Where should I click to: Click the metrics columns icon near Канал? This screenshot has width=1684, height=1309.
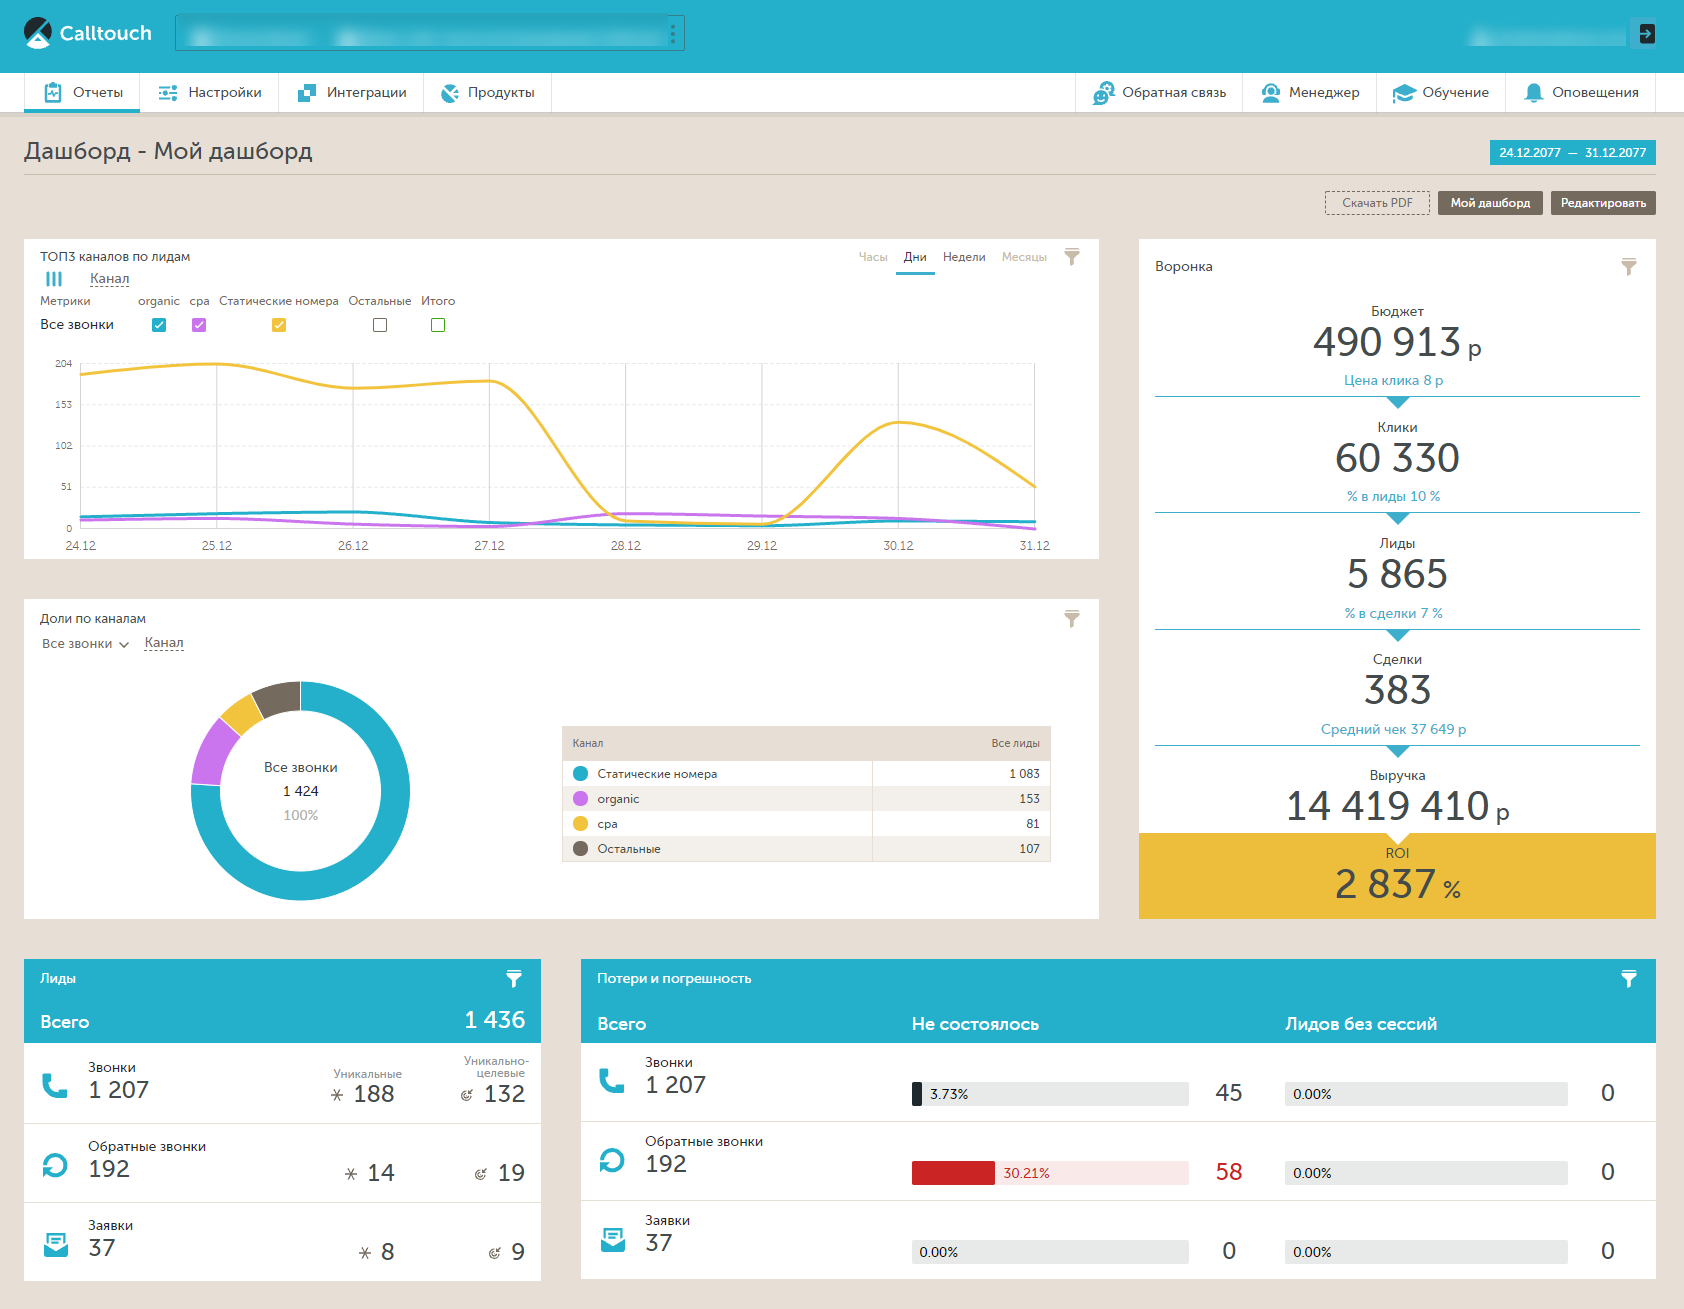point(54,279)
